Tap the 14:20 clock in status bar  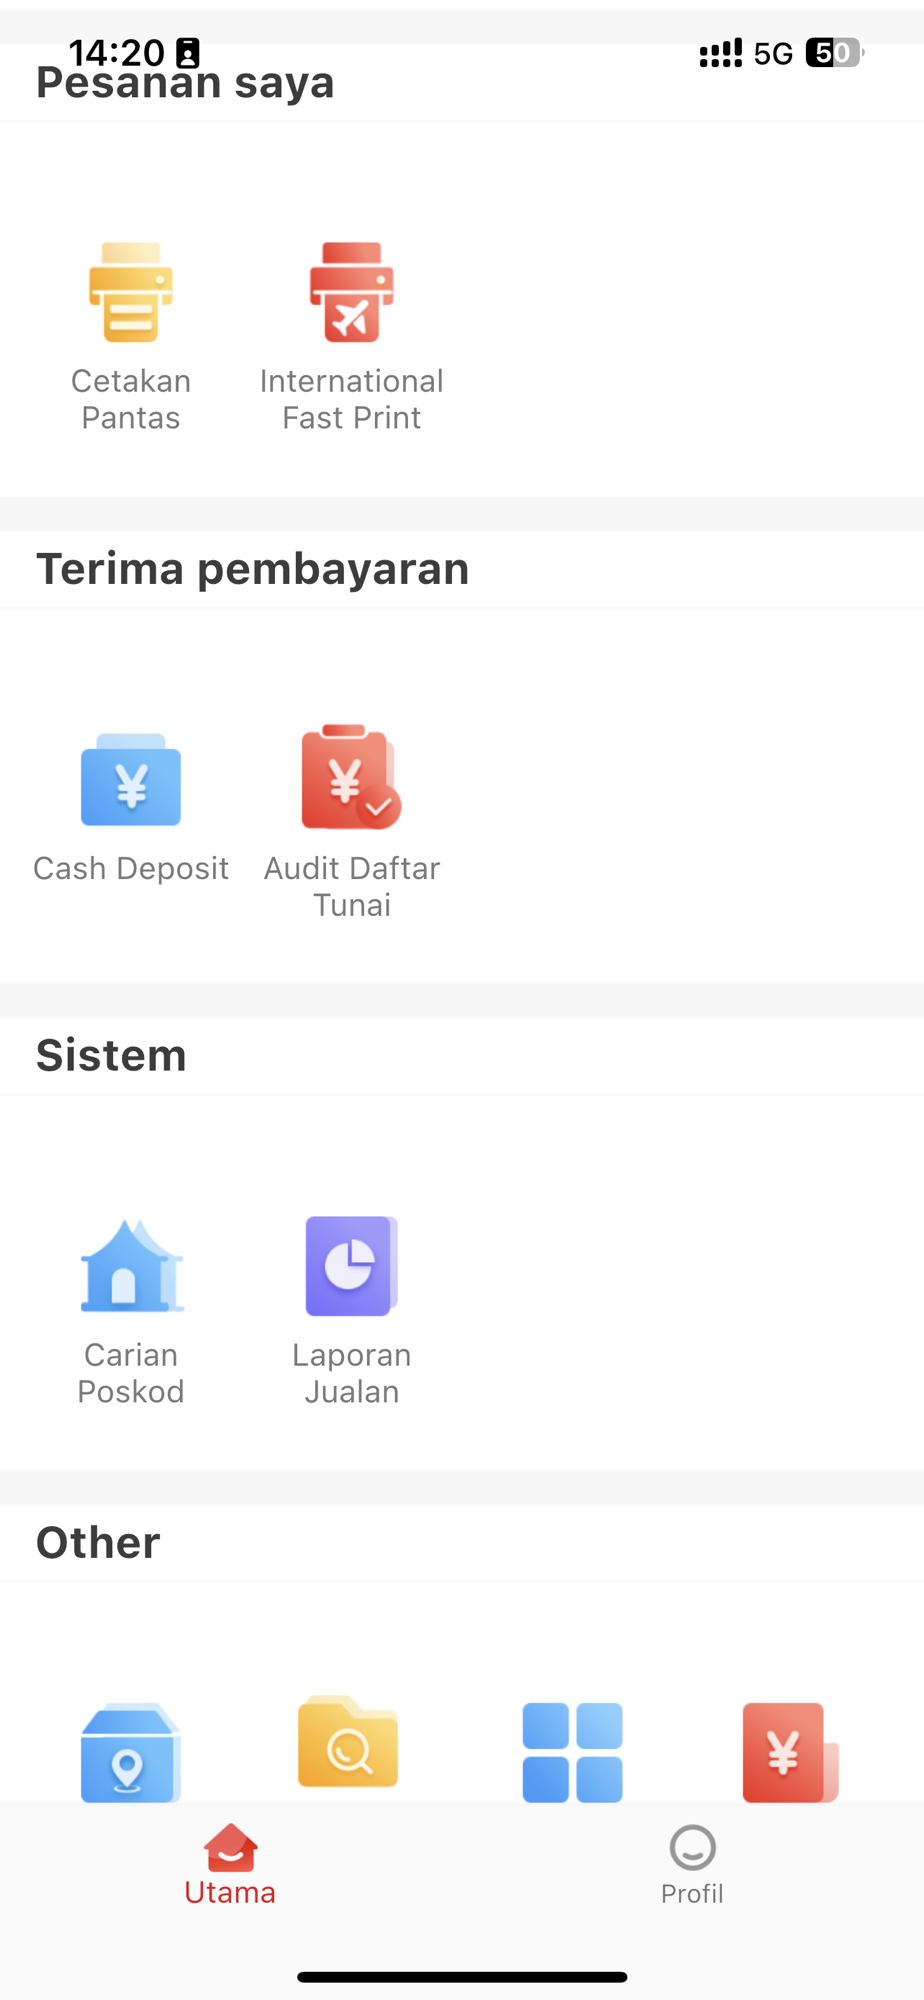(x=116, y=52)
